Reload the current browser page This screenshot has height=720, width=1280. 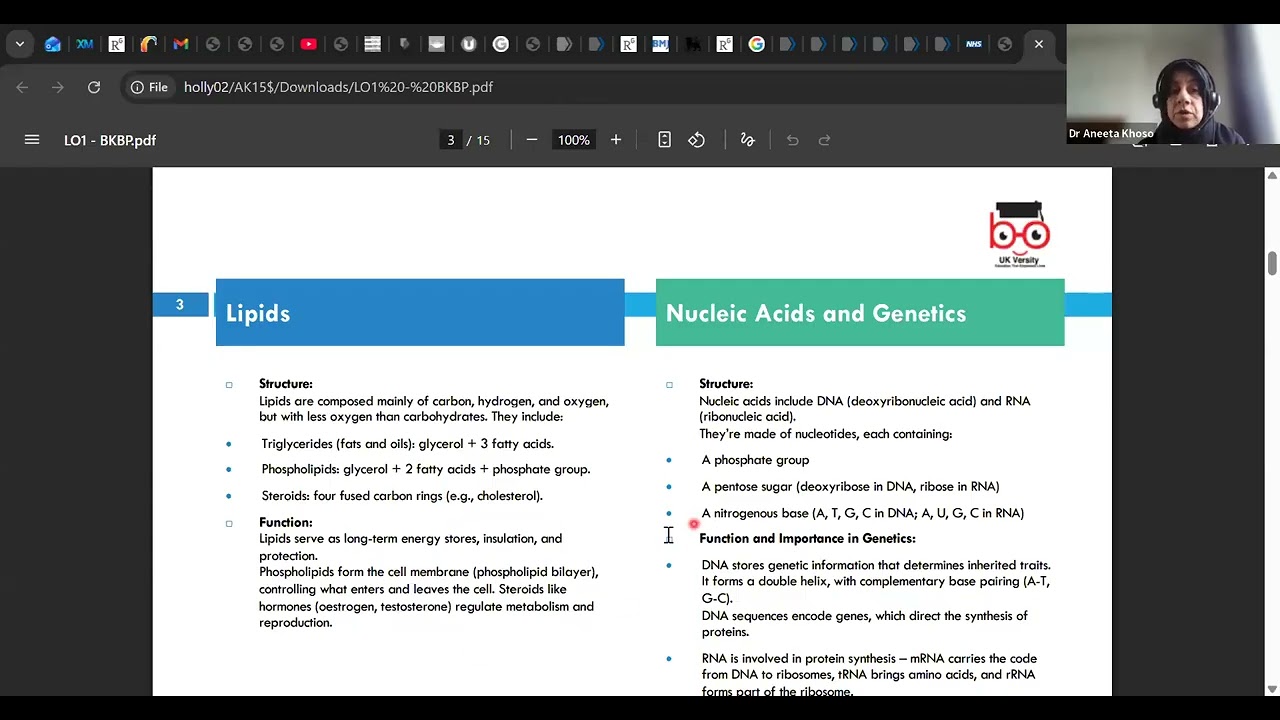click(x=94, y=87)
